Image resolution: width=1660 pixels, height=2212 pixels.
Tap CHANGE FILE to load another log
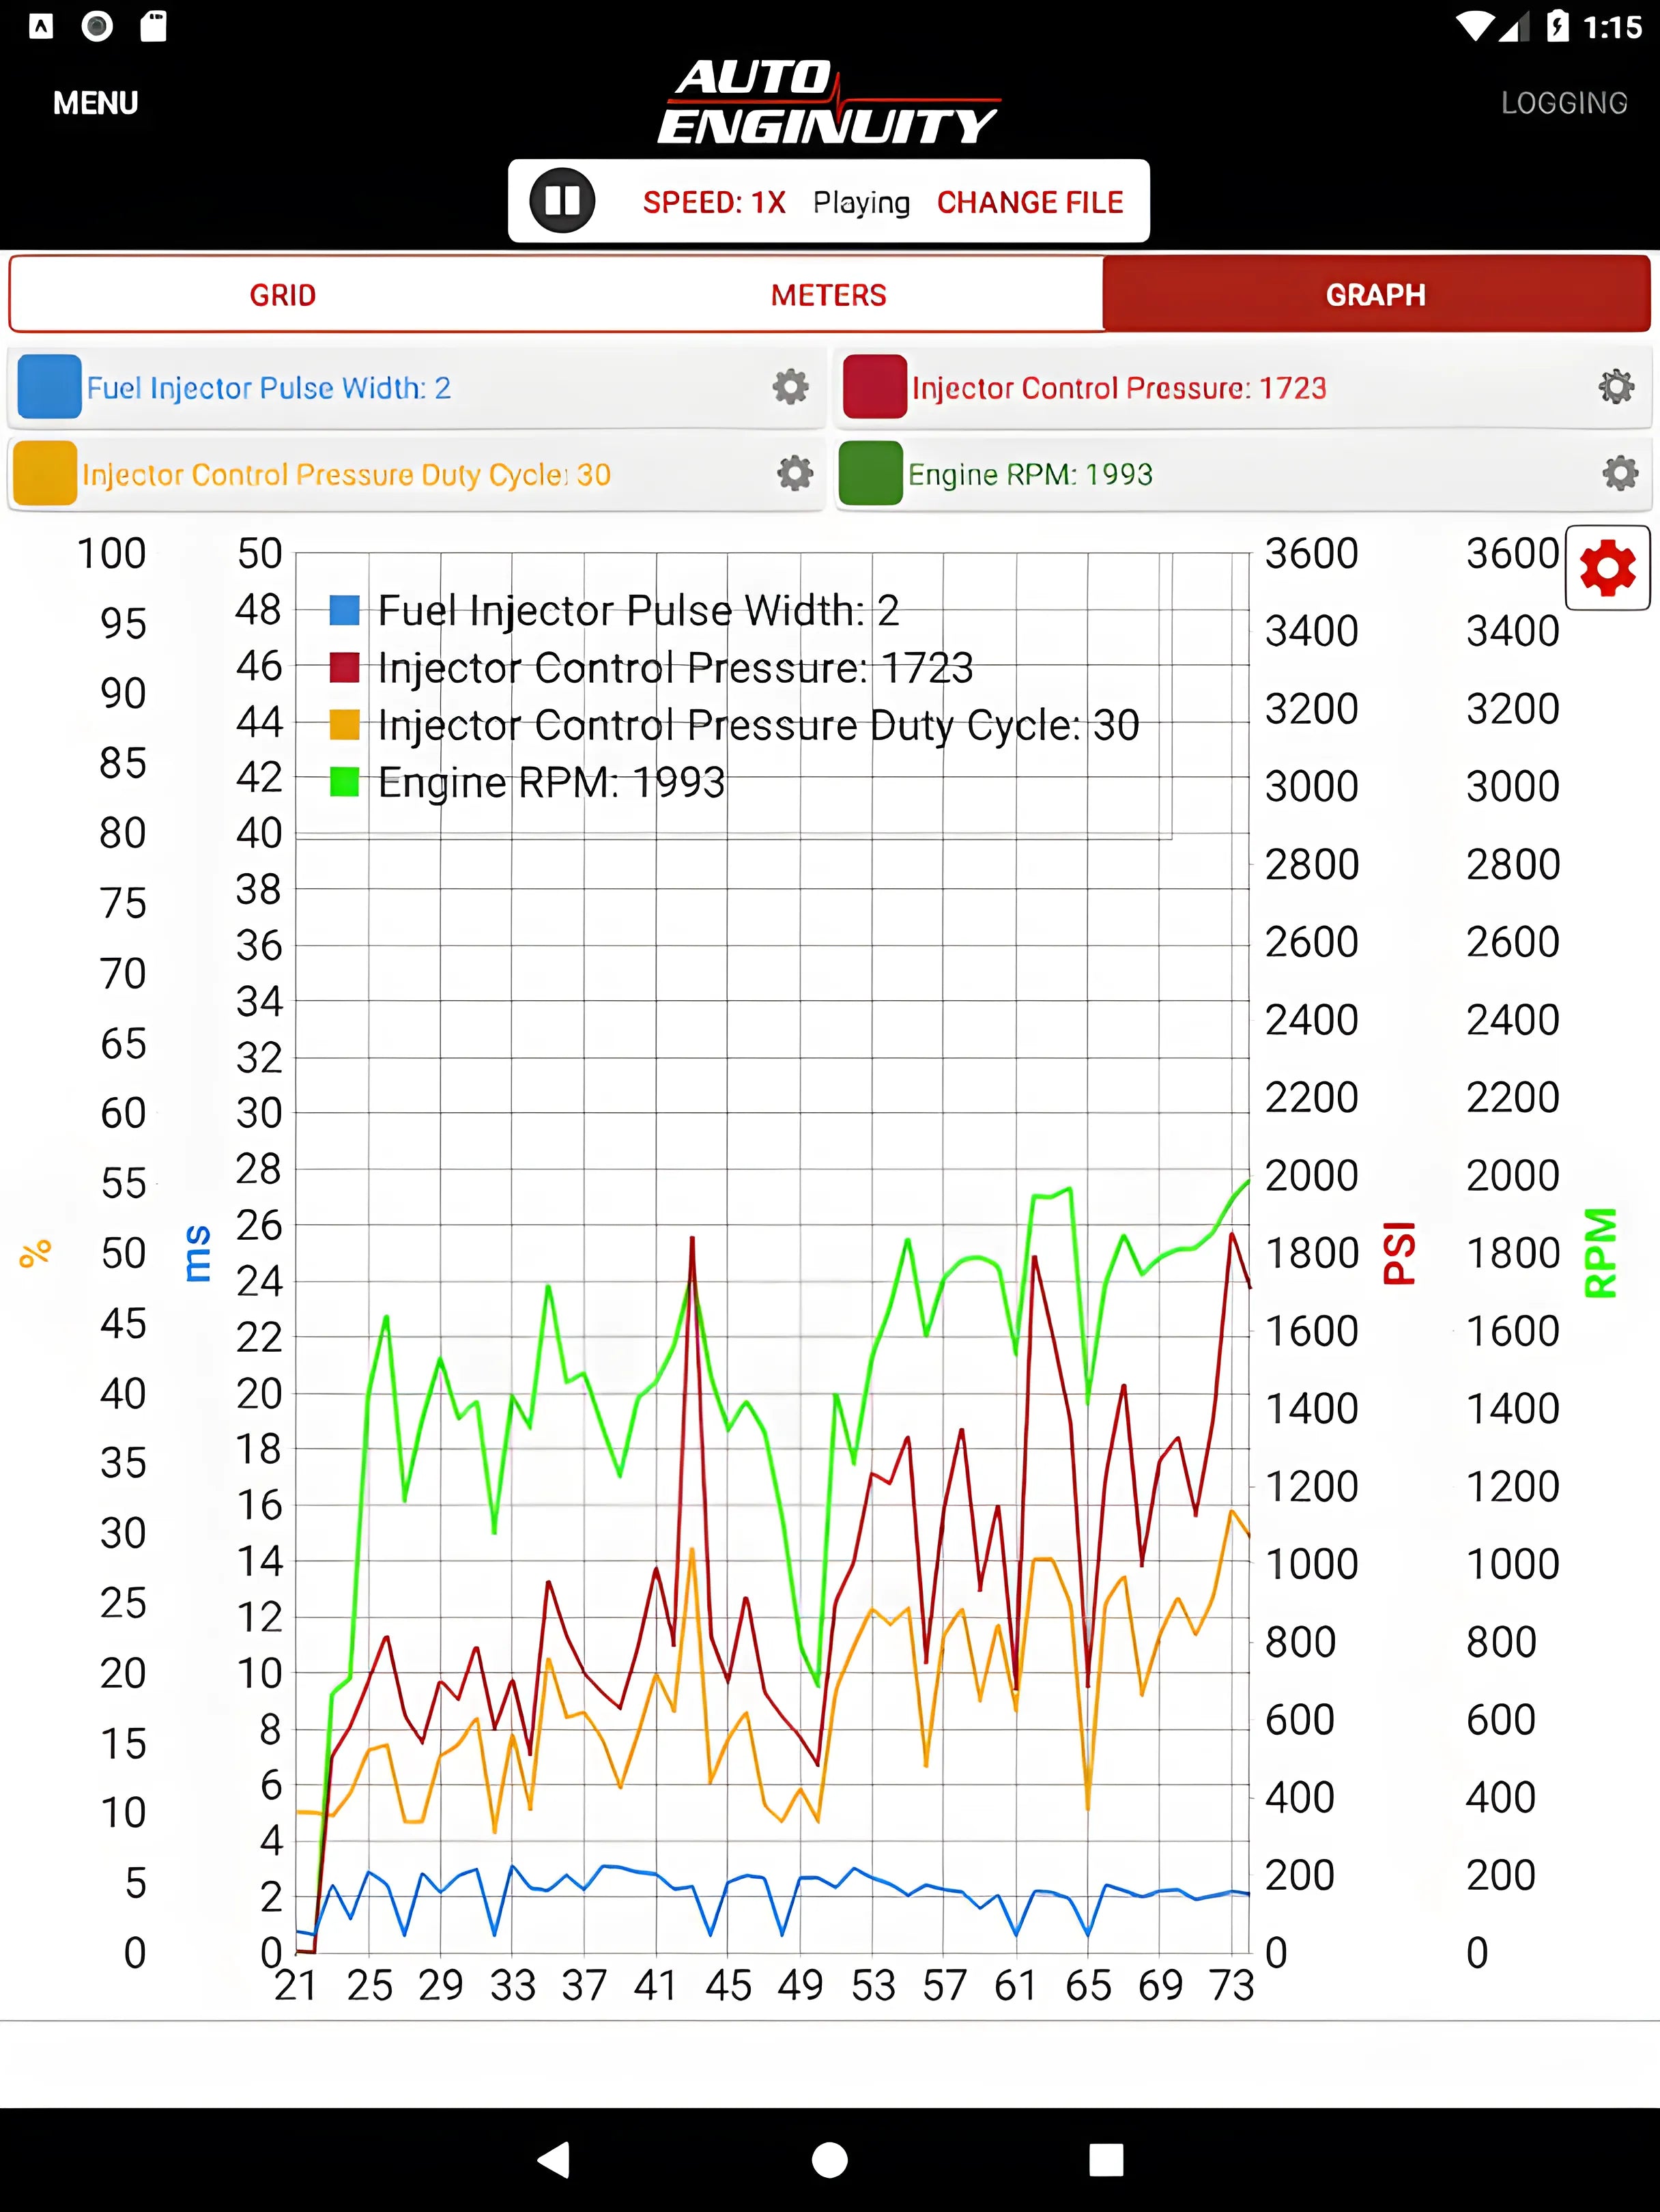tap(1029, 202)
